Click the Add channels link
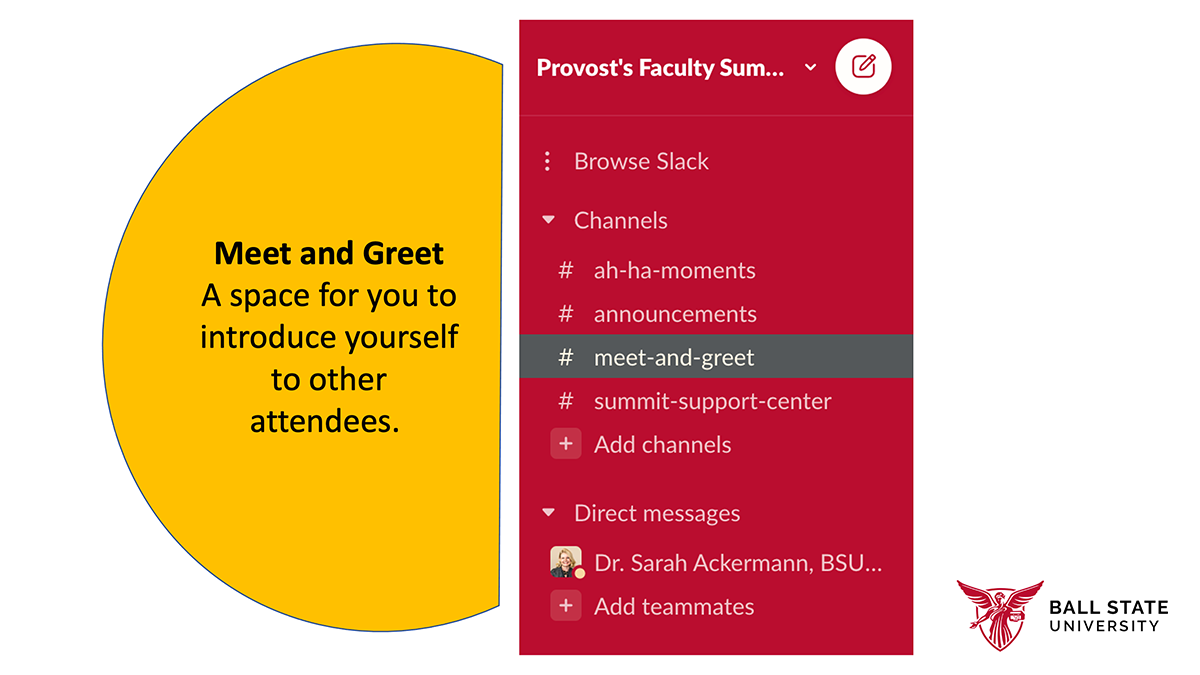The width and height of the screenshot is (1200, 675). 662,444
